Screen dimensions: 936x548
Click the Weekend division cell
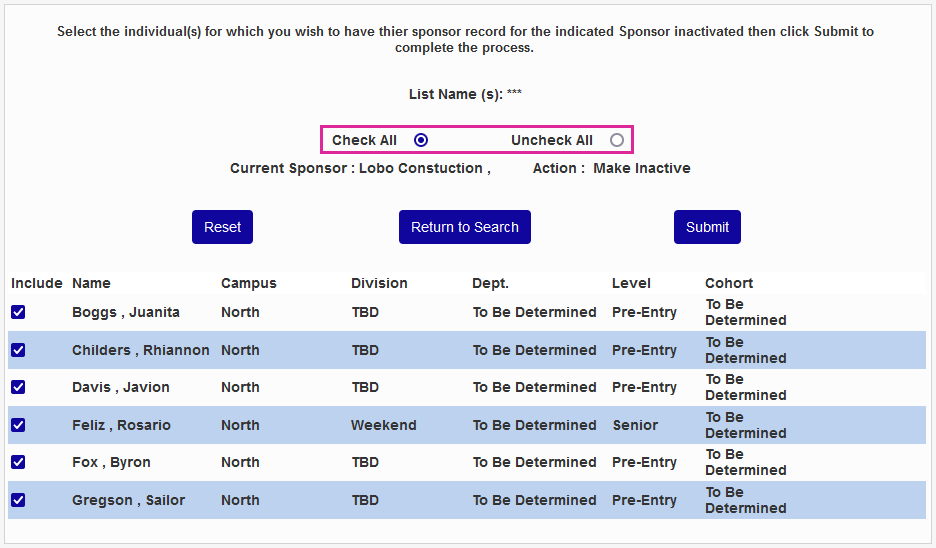(383, 425)
